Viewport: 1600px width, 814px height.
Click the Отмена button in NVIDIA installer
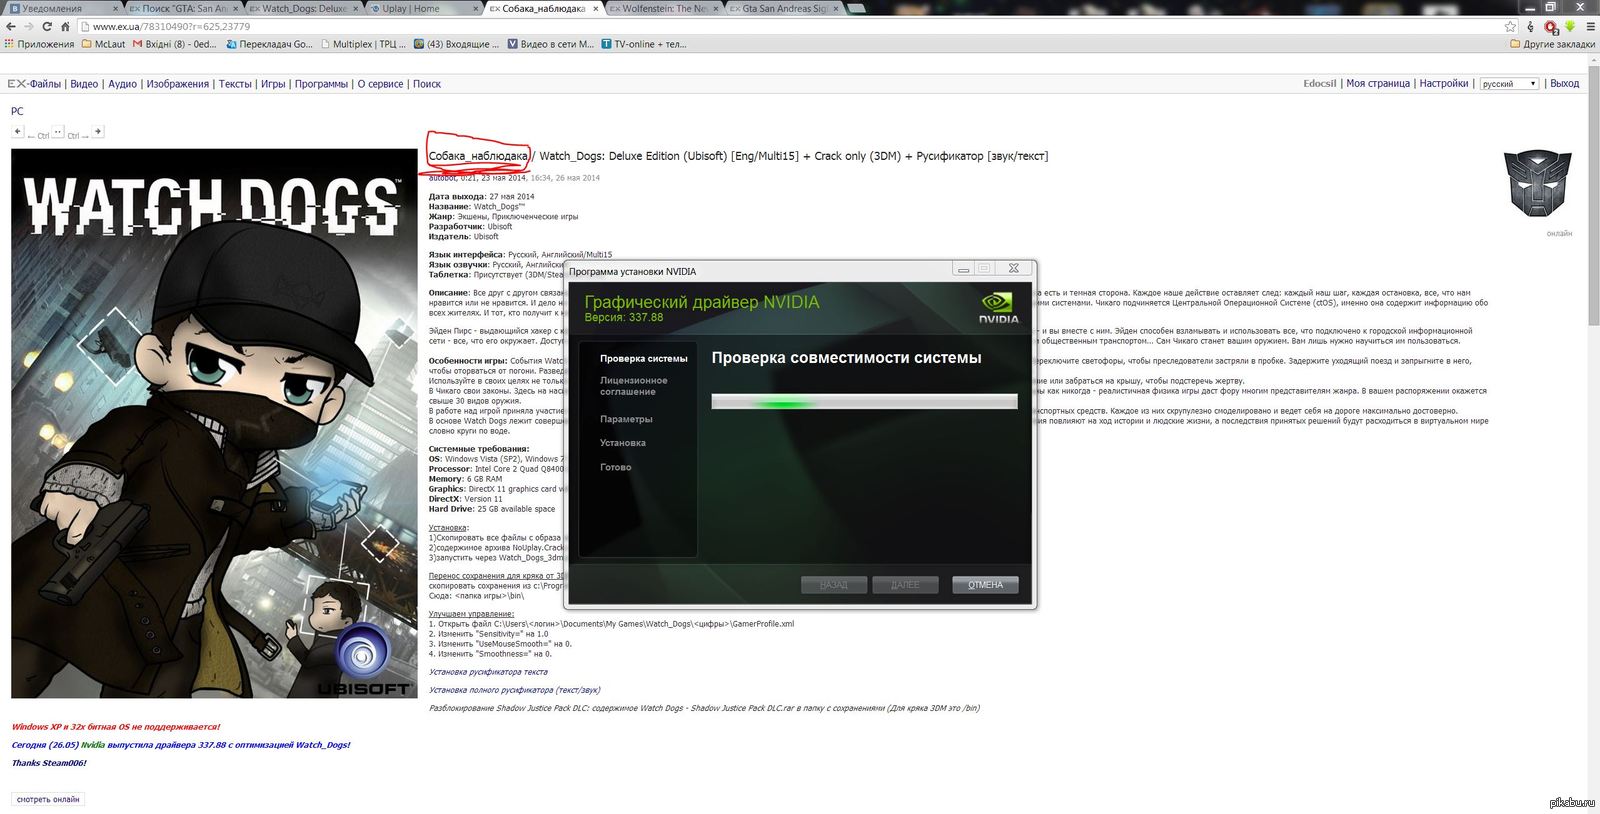click(985, 585)
